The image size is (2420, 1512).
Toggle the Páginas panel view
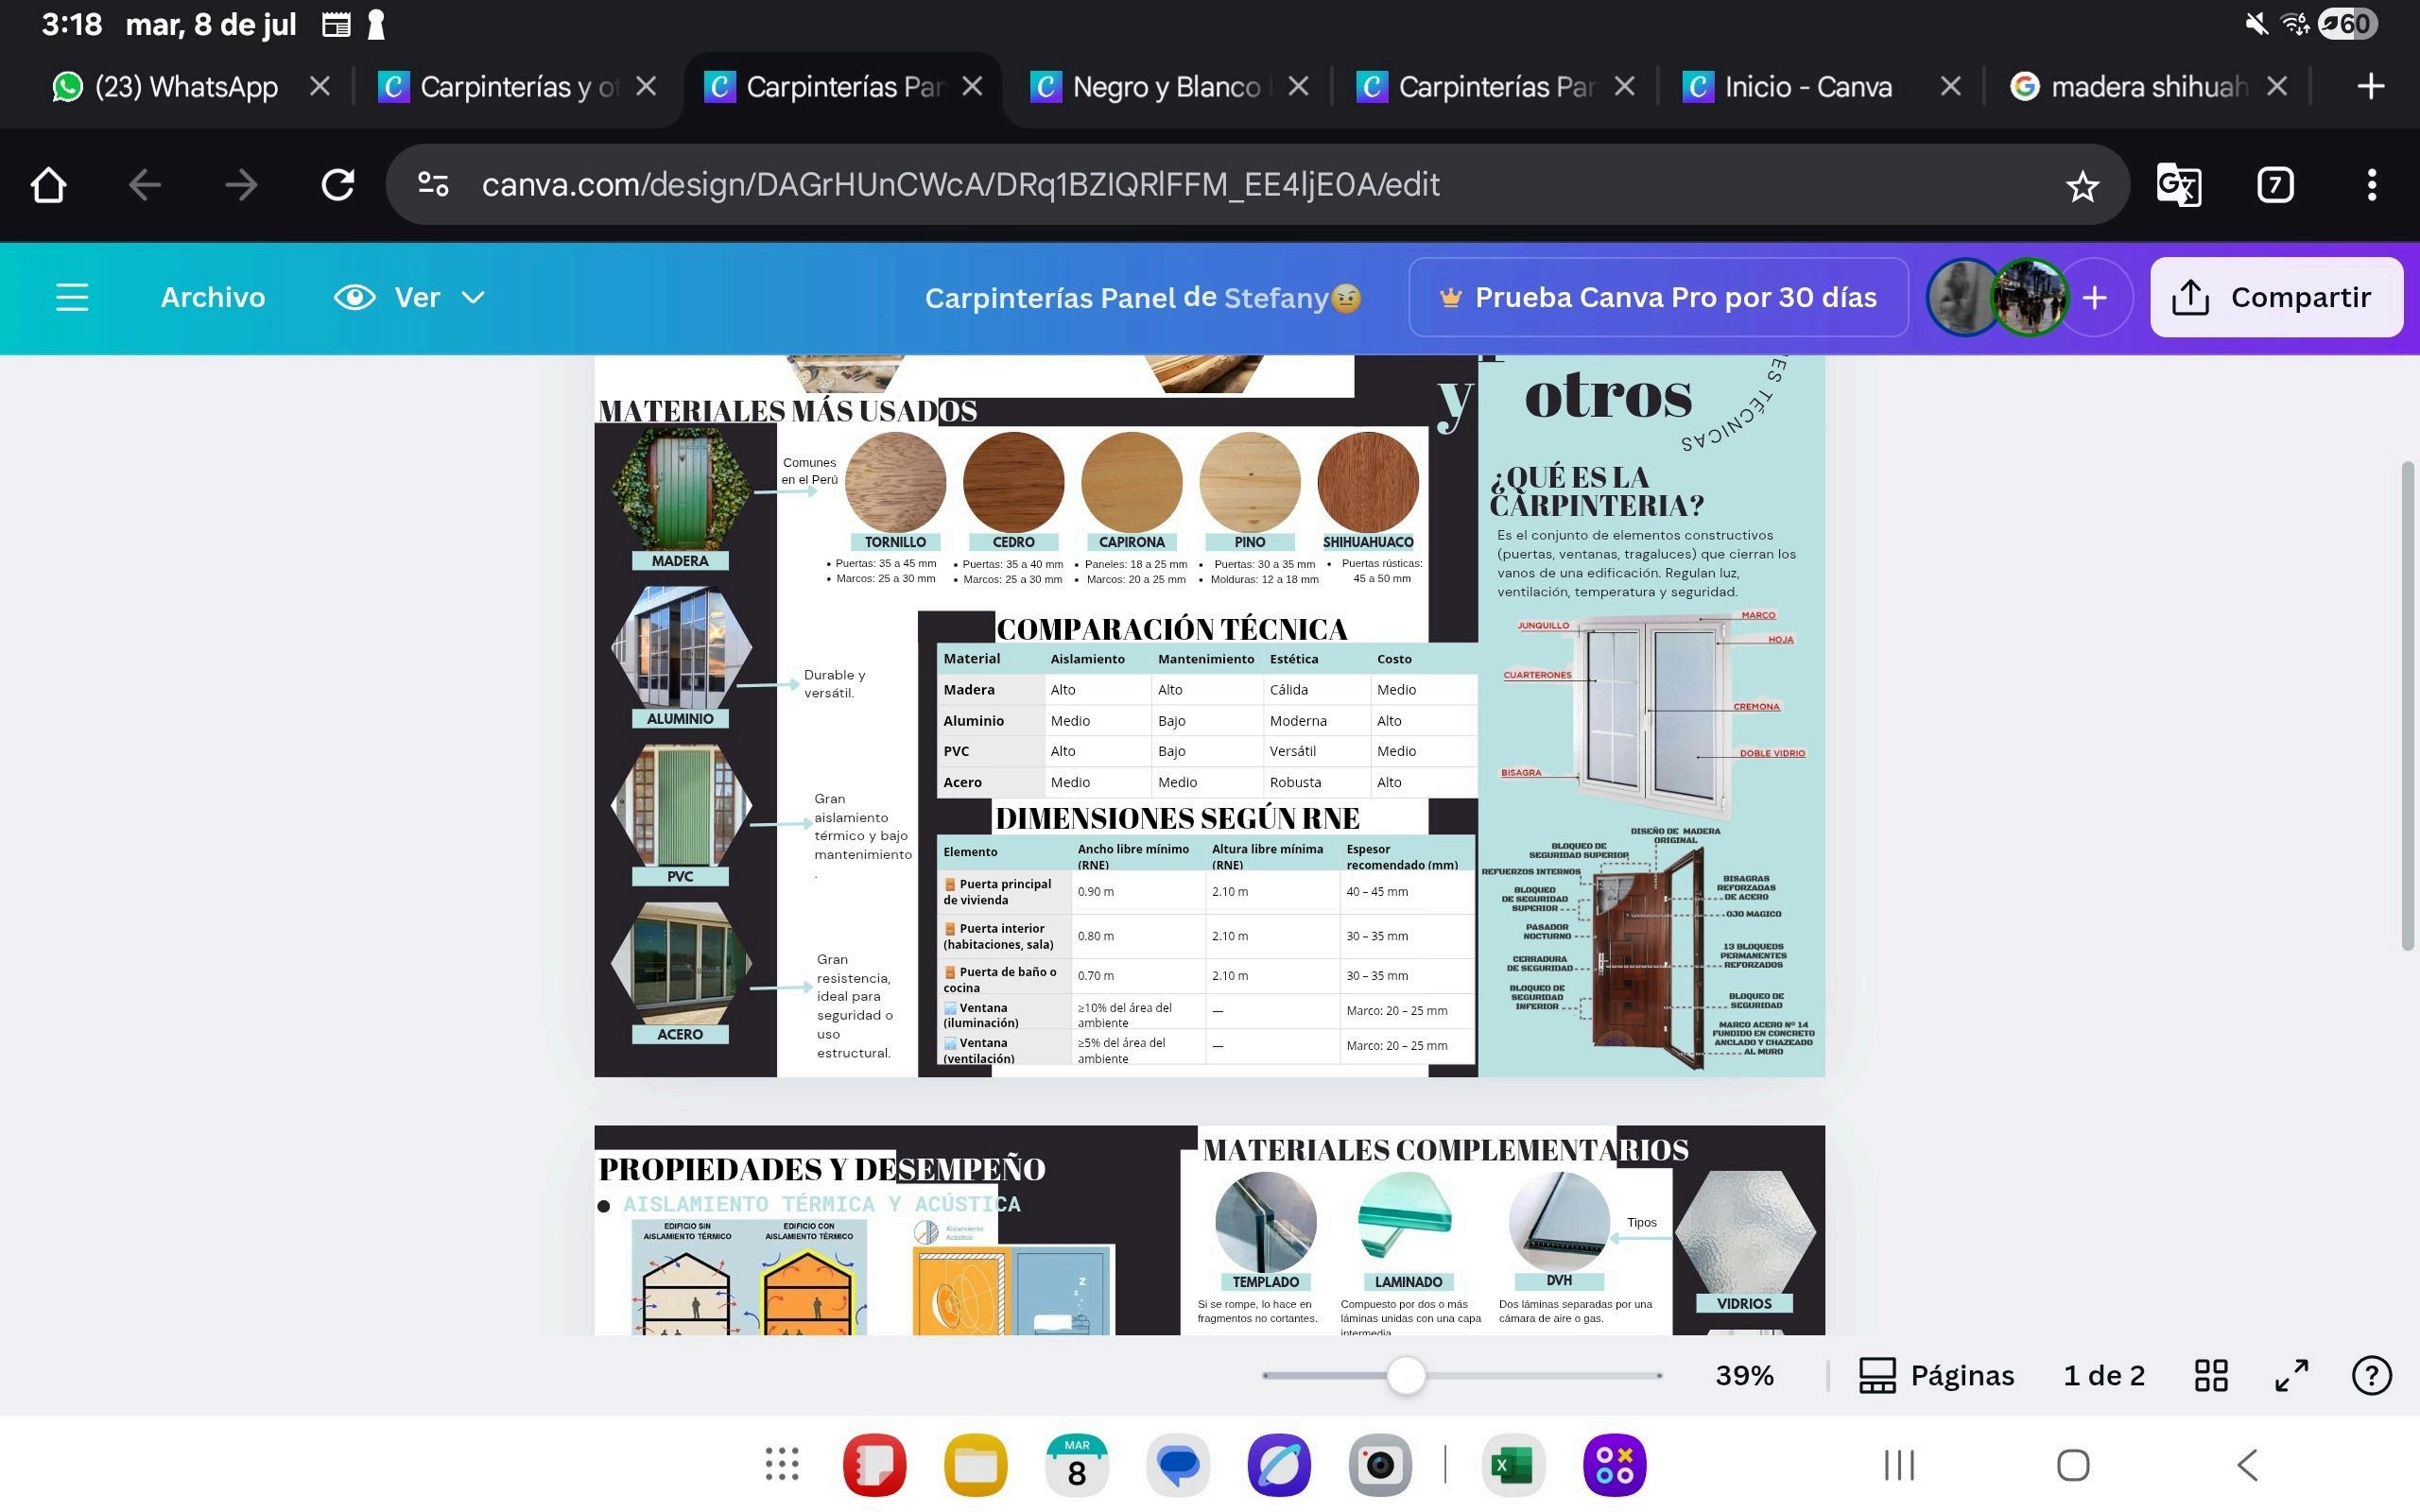pos(1936,1375)
